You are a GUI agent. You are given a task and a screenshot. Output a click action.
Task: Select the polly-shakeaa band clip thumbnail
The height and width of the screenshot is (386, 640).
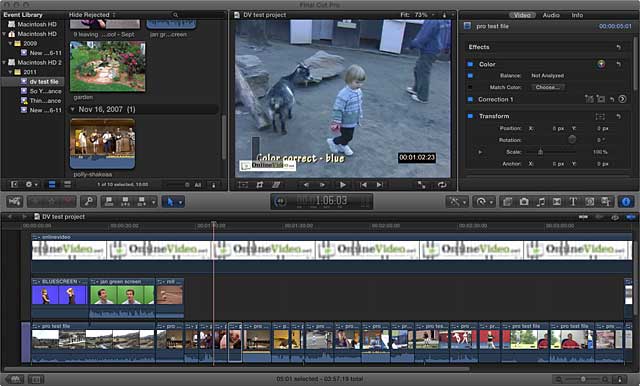coord(102,143)
